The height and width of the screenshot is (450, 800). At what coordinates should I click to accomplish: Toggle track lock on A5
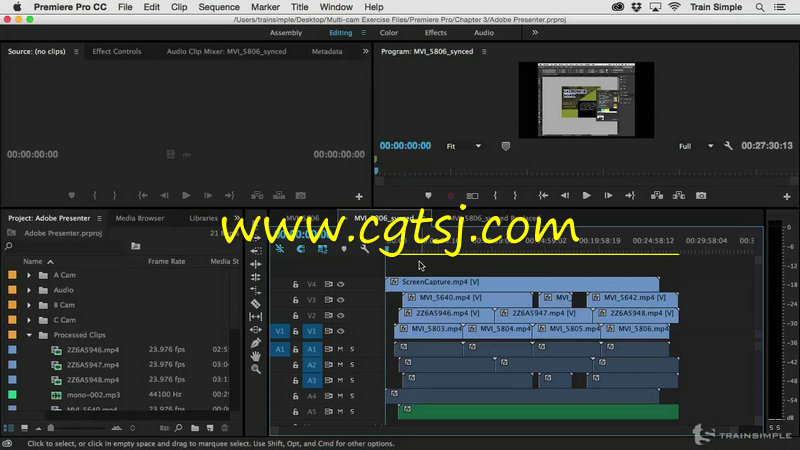coord(295,411)
